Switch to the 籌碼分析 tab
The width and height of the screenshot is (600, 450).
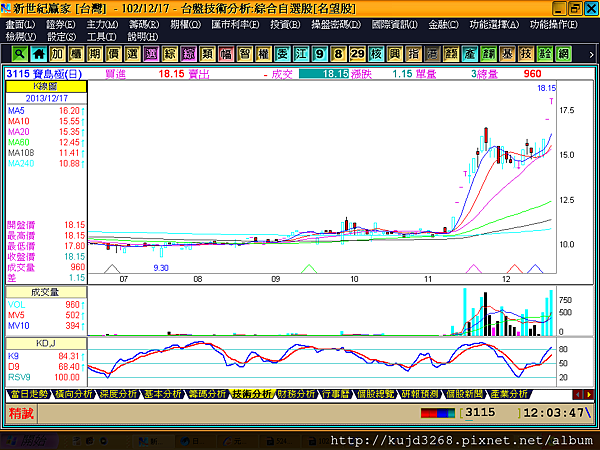pos(208,394)
